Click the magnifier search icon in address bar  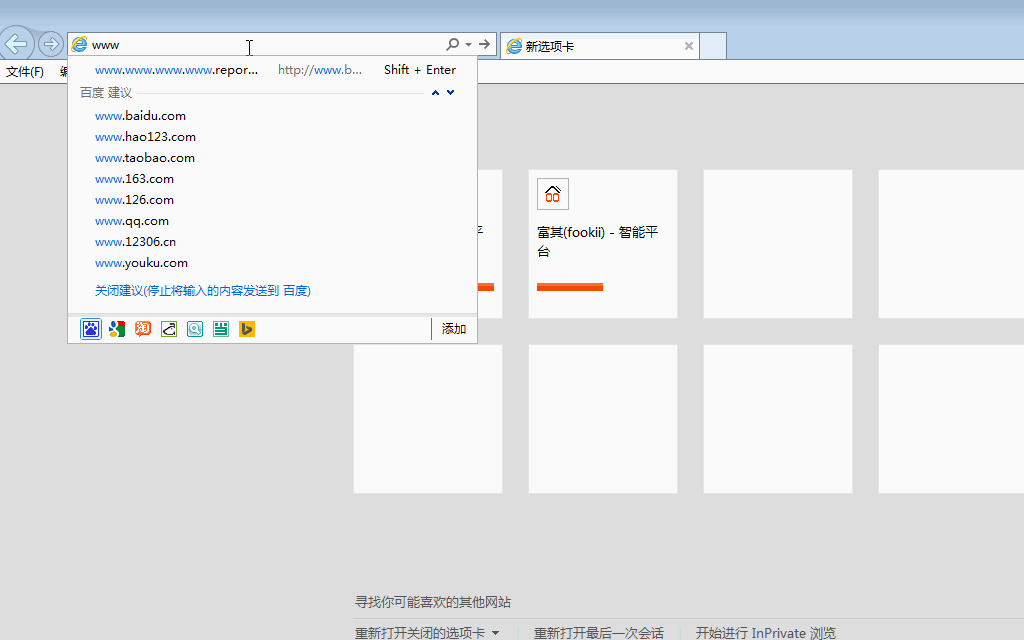[452, 44]
